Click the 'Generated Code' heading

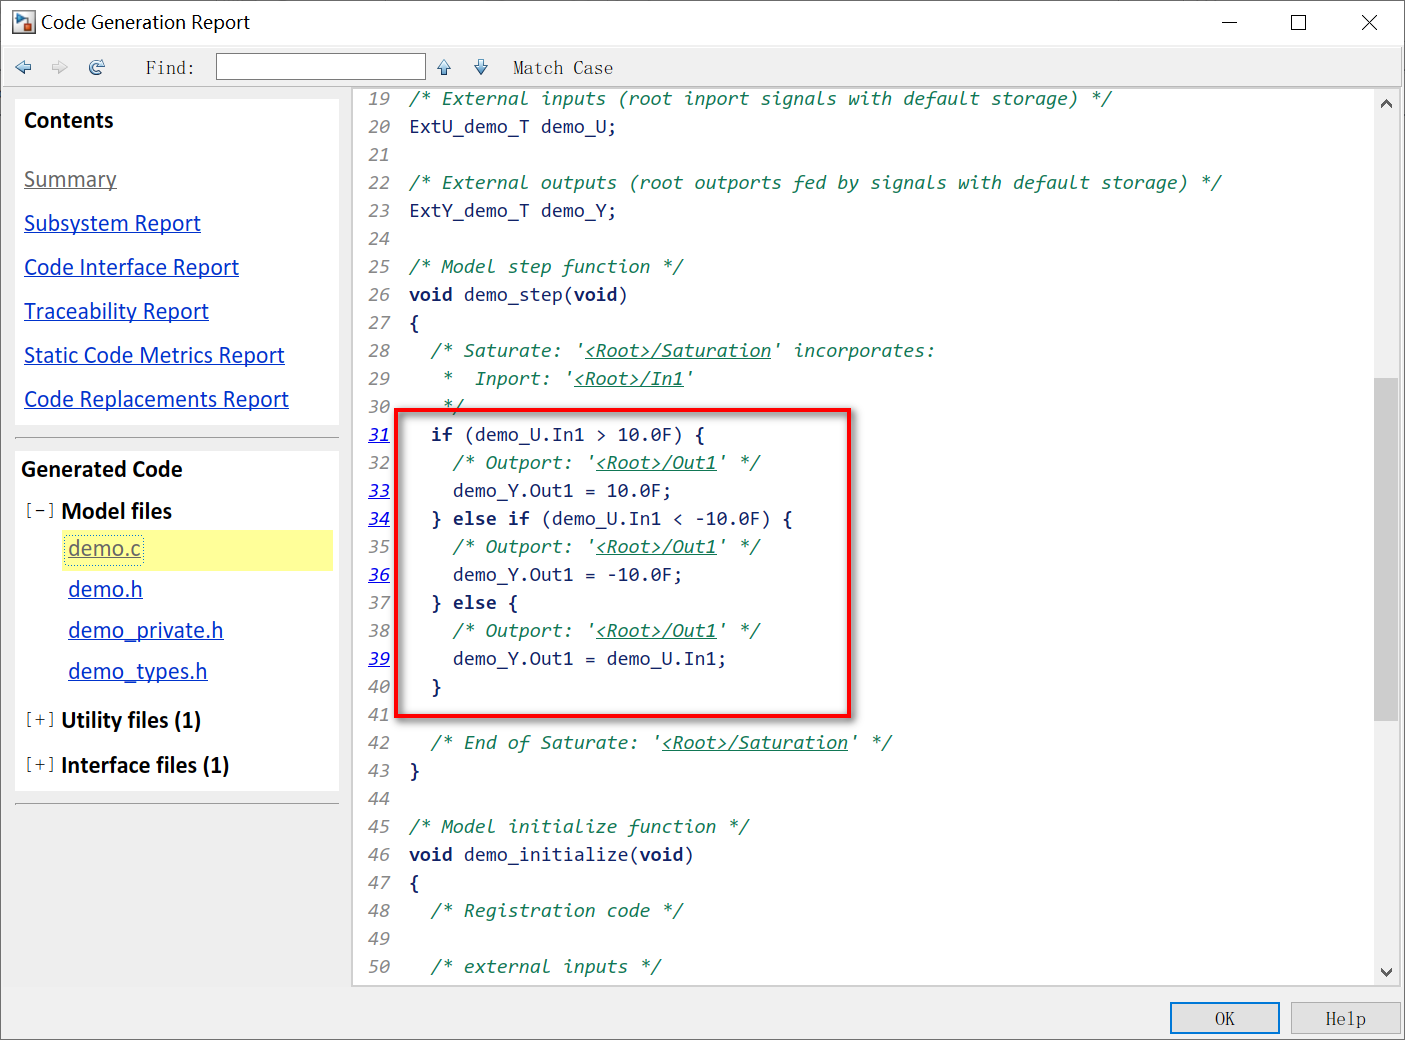[x=102, y=469]
